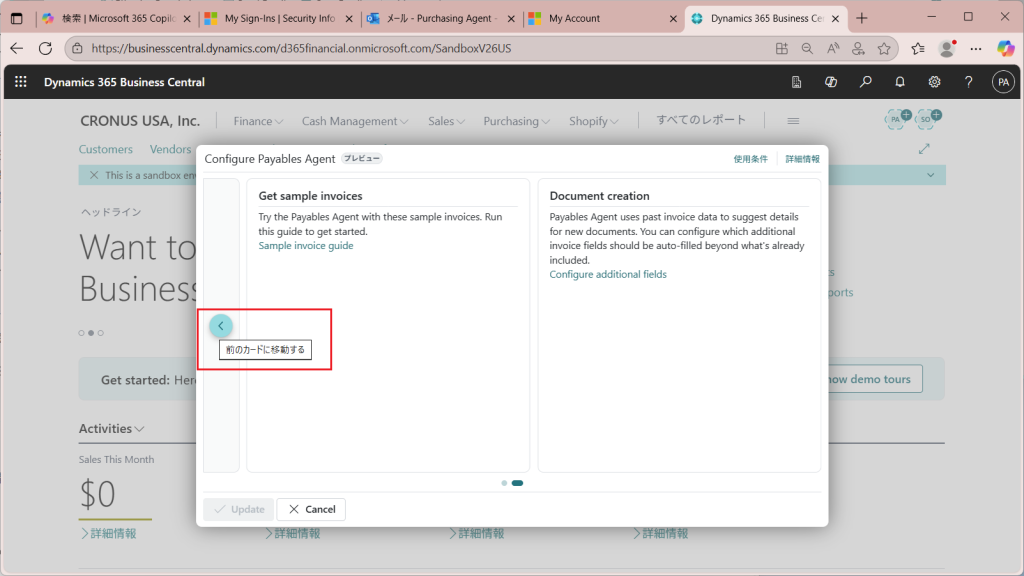Collapse the Activities section chevron

click(139, 429)
